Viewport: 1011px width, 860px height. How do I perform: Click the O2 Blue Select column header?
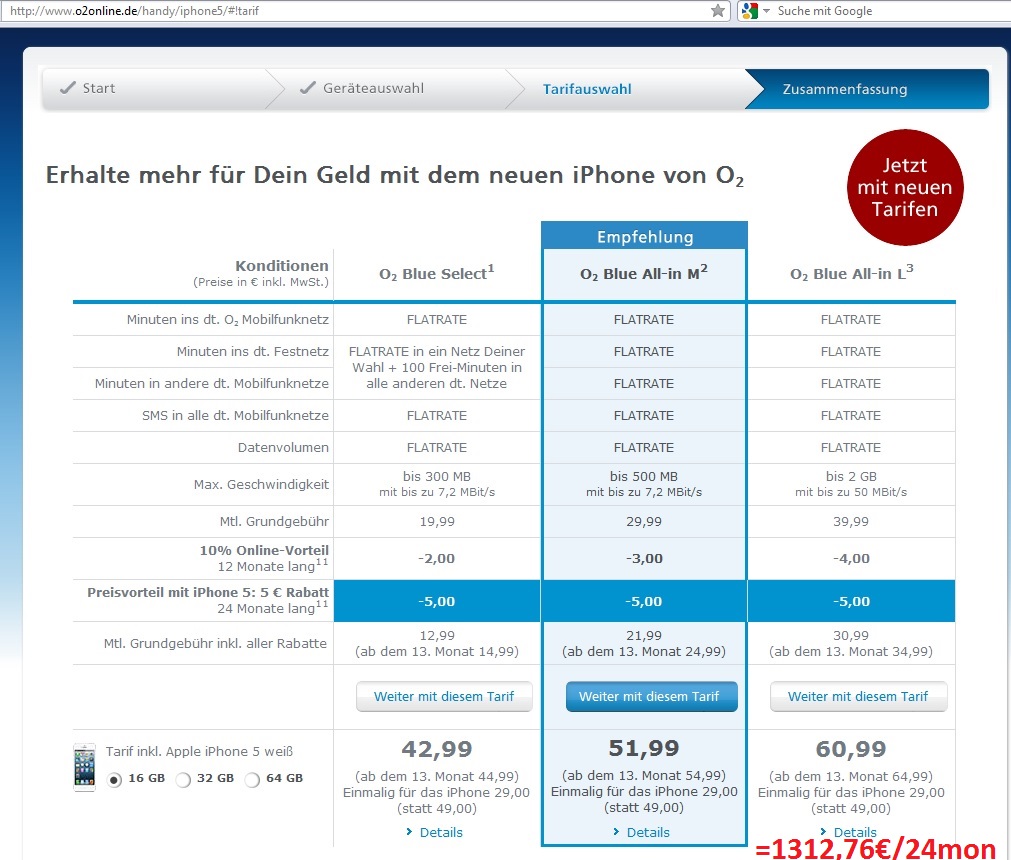tap(437, 273)
